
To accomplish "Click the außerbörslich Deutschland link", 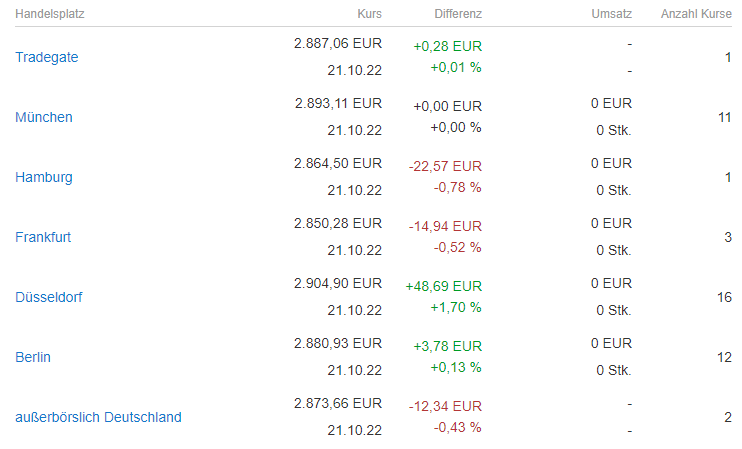I will coord(98,417).
